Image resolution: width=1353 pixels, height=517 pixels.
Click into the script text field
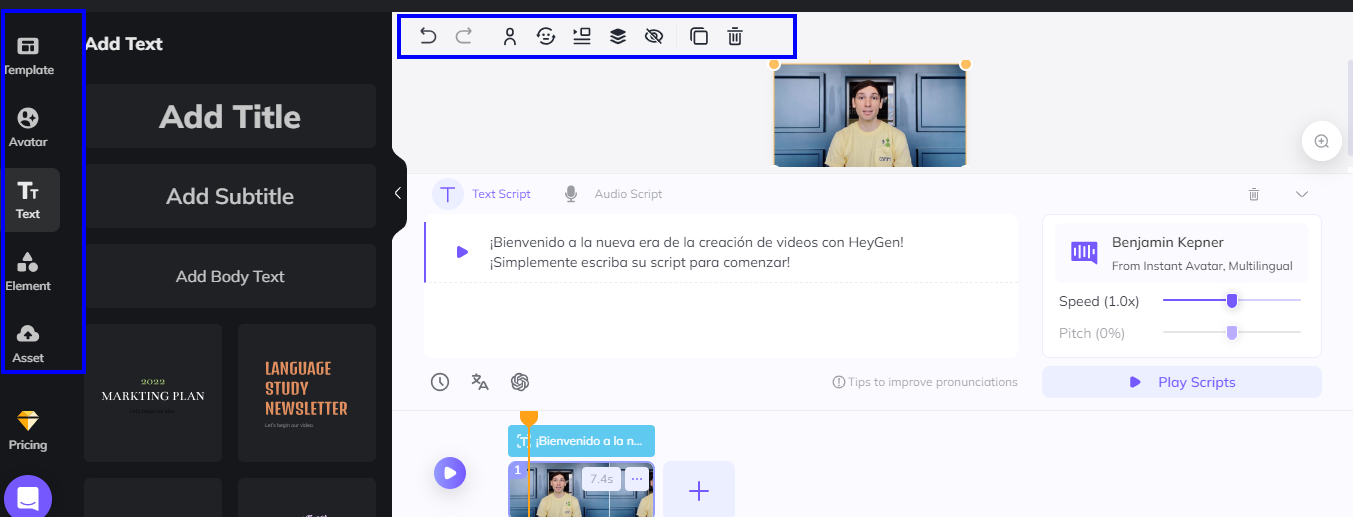click(x=721, y=286)
